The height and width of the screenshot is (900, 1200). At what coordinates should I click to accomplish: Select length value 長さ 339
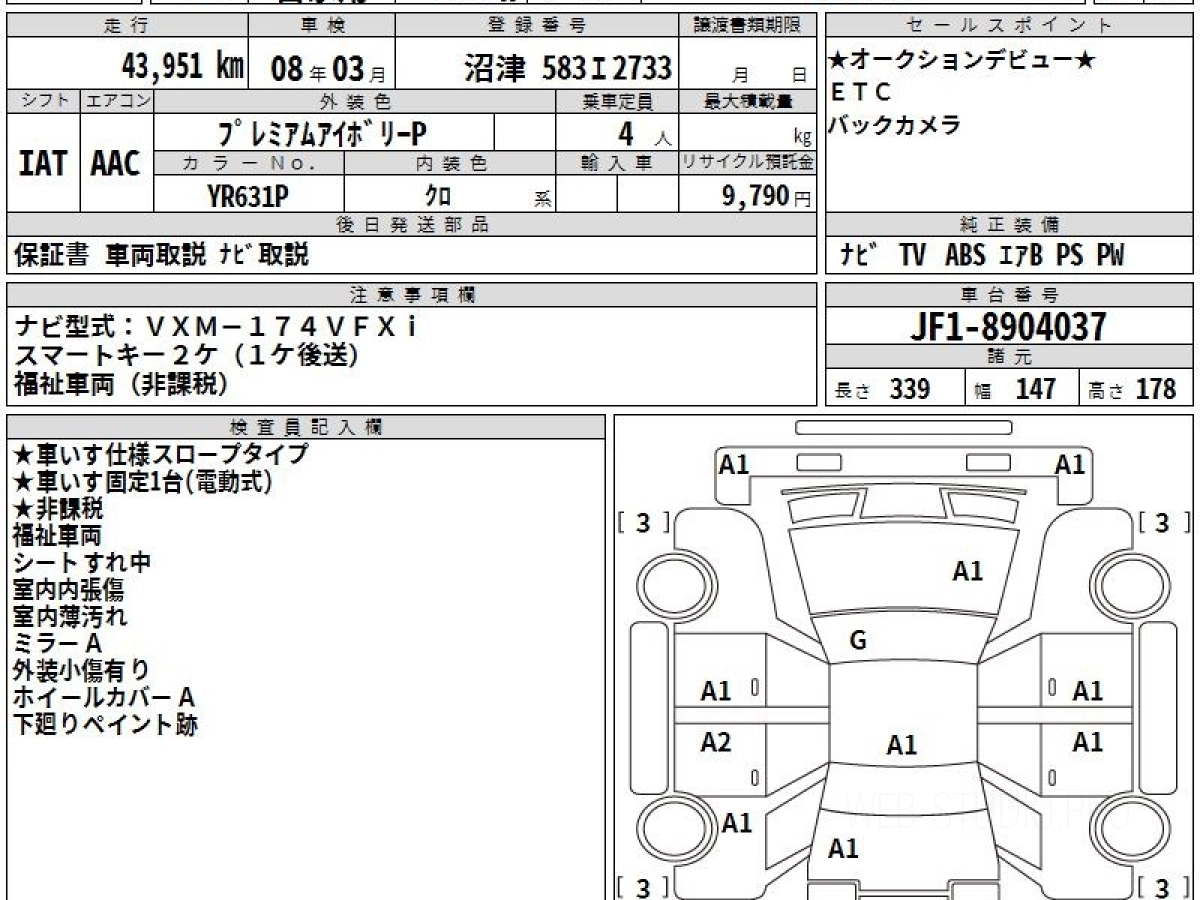click(x=882, y=389)
